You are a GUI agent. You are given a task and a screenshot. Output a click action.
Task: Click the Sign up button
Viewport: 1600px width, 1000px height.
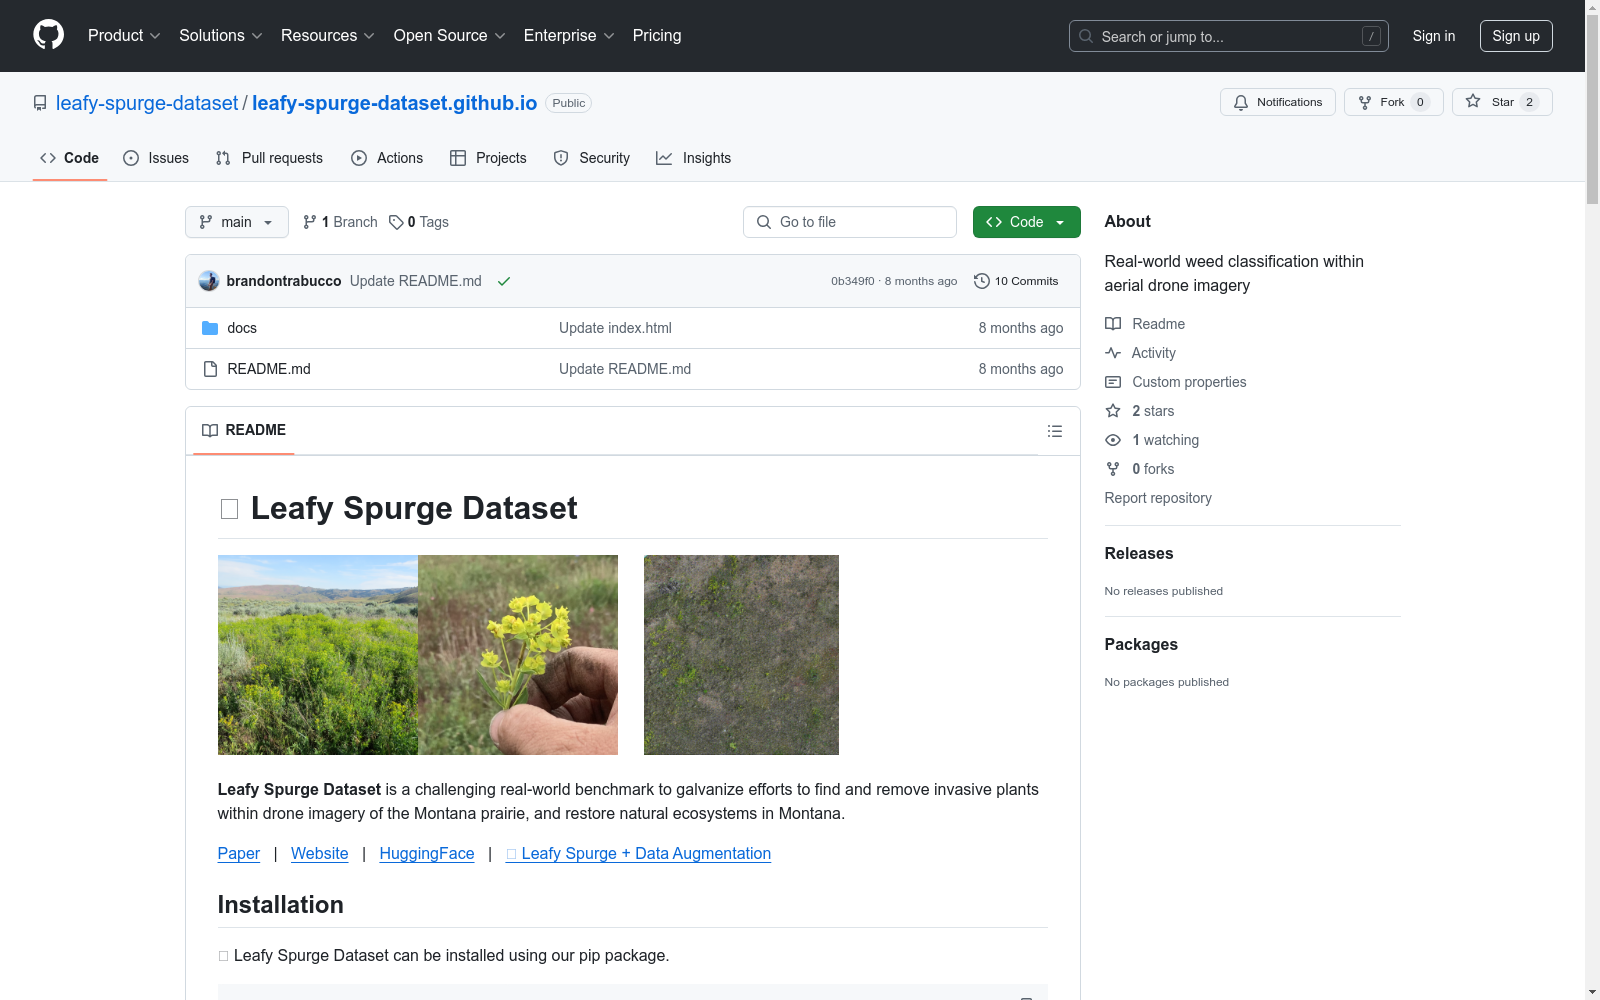coord(1516,36)
